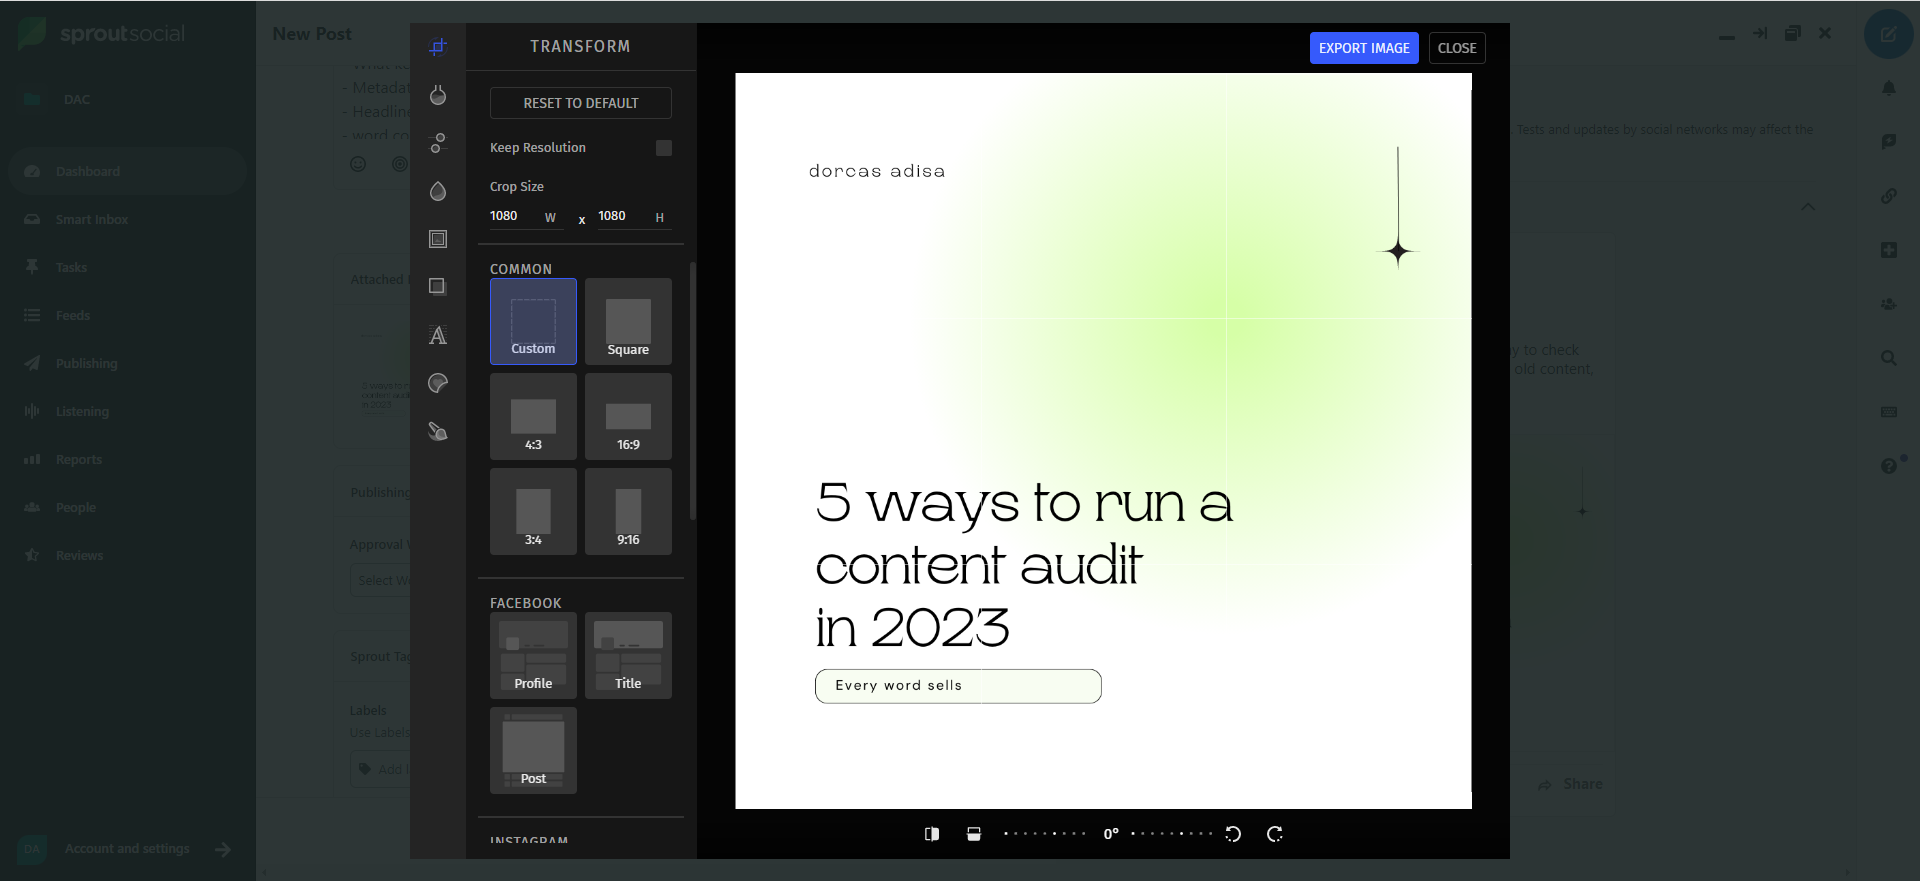Open the Adjustments sliders tool
This screenshot has width=1920, height=881.
click(x=438, y=143)
